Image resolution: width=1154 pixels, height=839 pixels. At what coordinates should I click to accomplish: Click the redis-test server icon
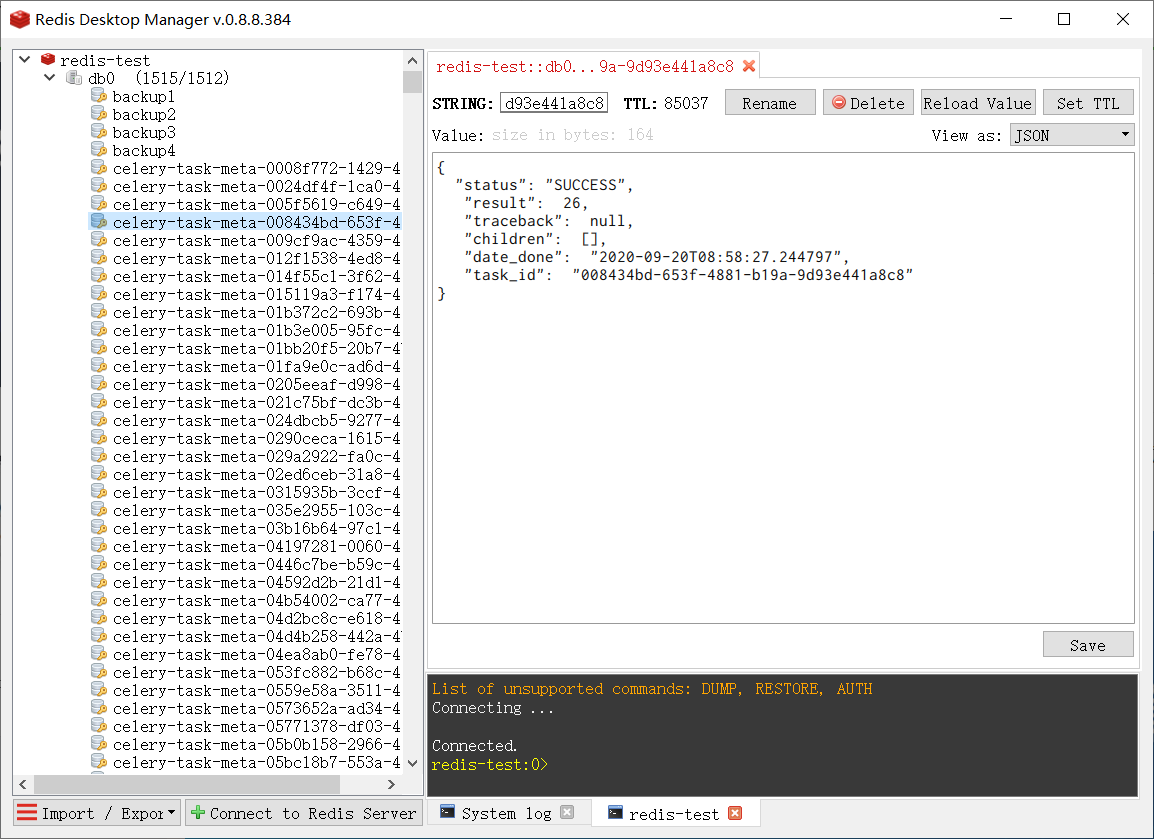[x=48, y=59]
